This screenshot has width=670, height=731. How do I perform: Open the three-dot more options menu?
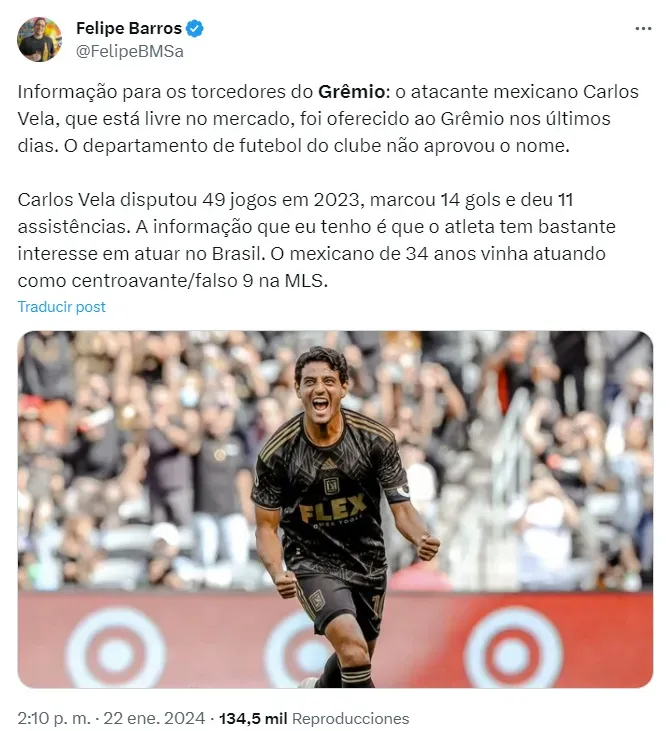click(643, 29)
